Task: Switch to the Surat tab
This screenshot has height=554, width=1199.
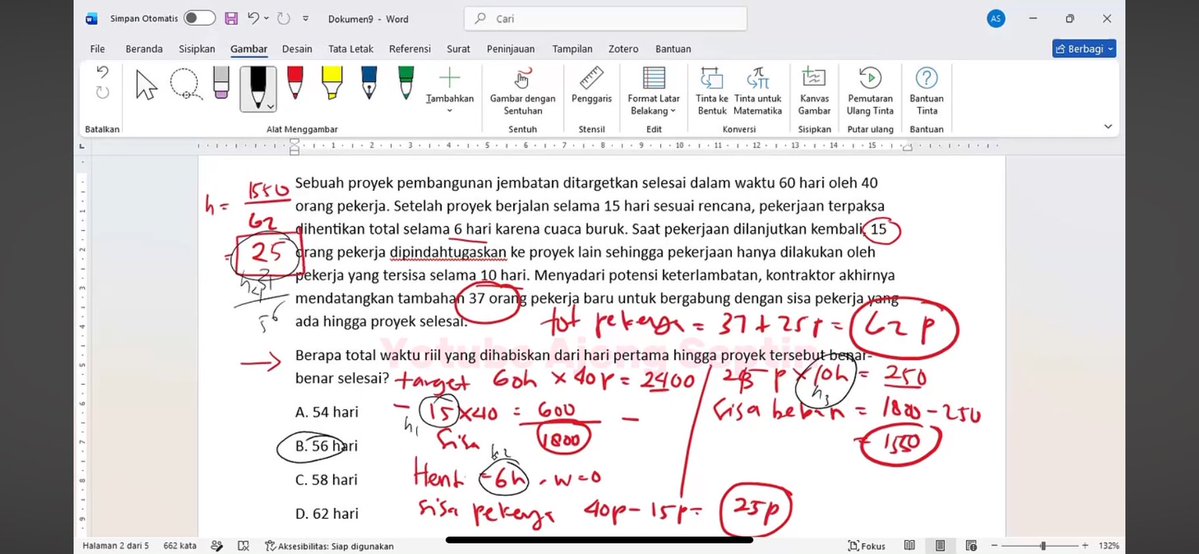Action: tap(459, 49)
